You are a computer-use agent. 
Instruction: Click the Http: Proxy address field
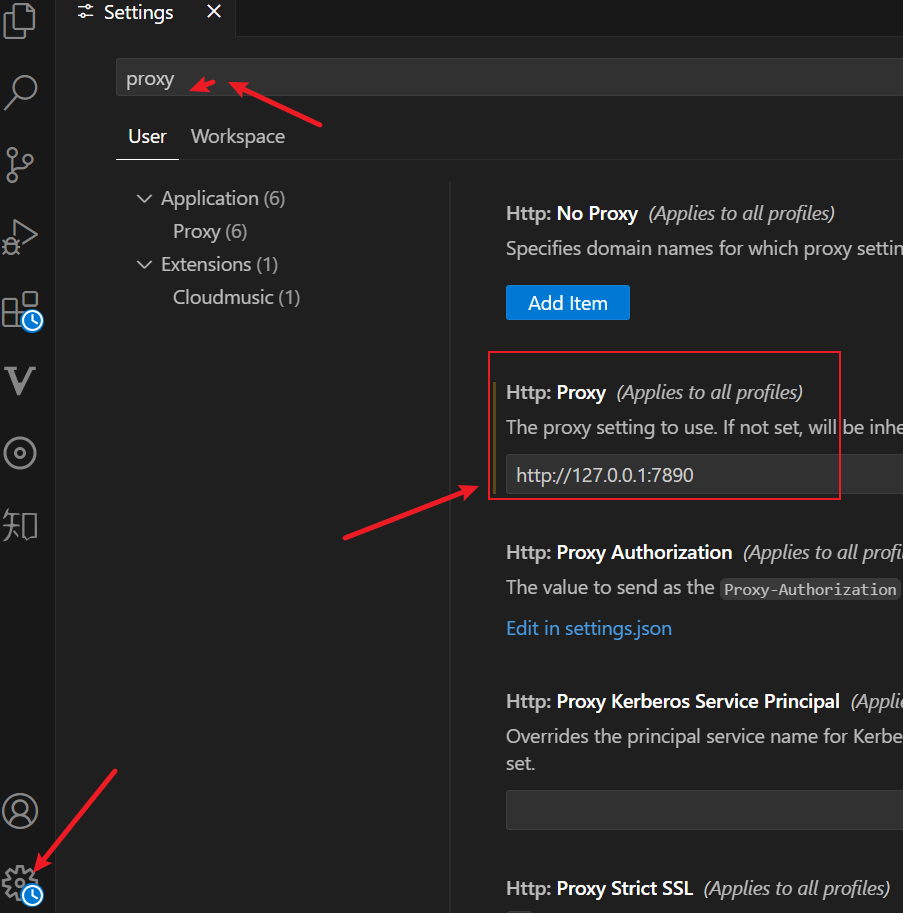(x=700, y=475)
